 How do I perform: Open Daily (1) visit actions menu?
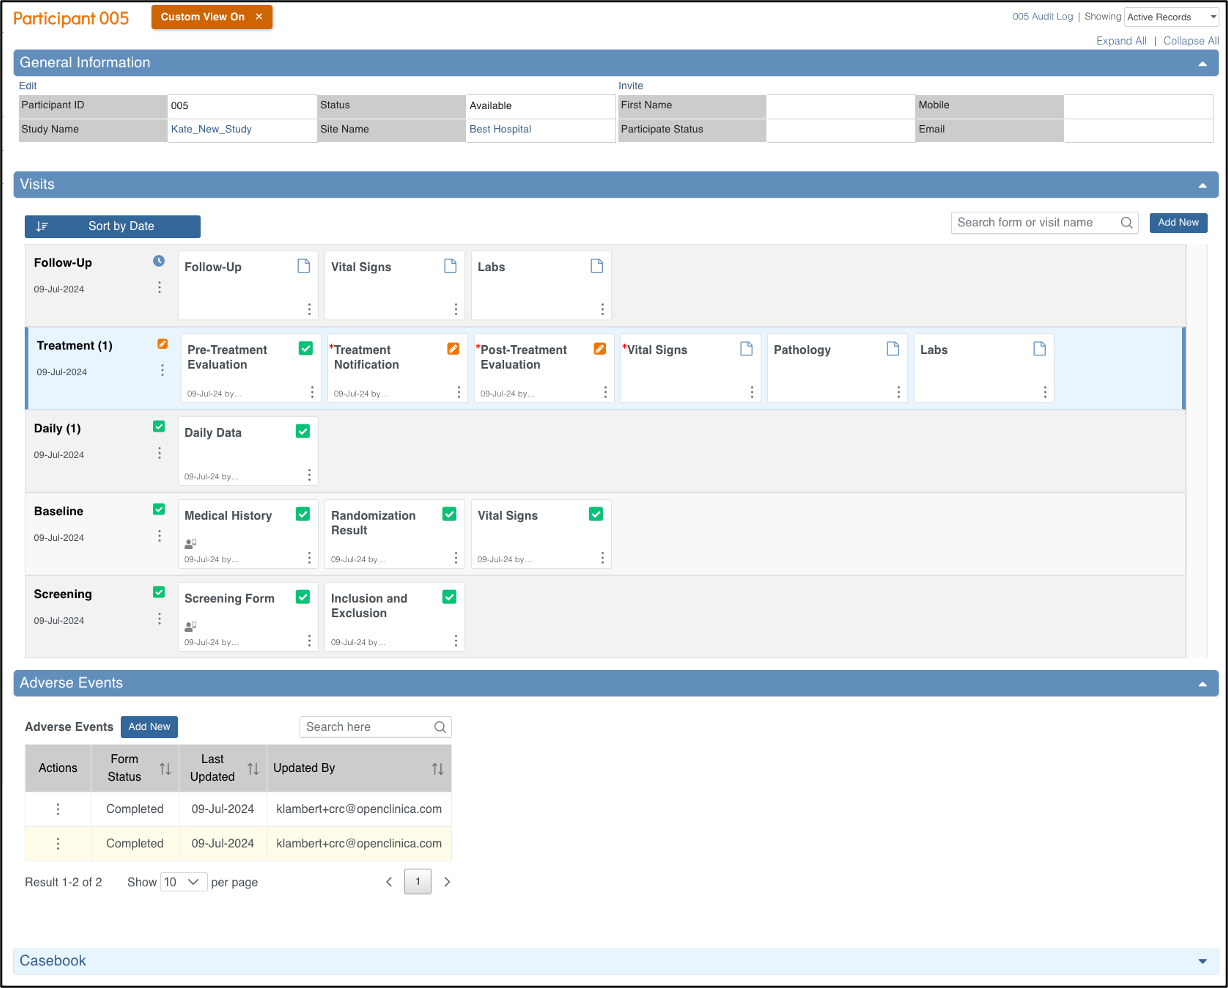(x=159, y=453)
